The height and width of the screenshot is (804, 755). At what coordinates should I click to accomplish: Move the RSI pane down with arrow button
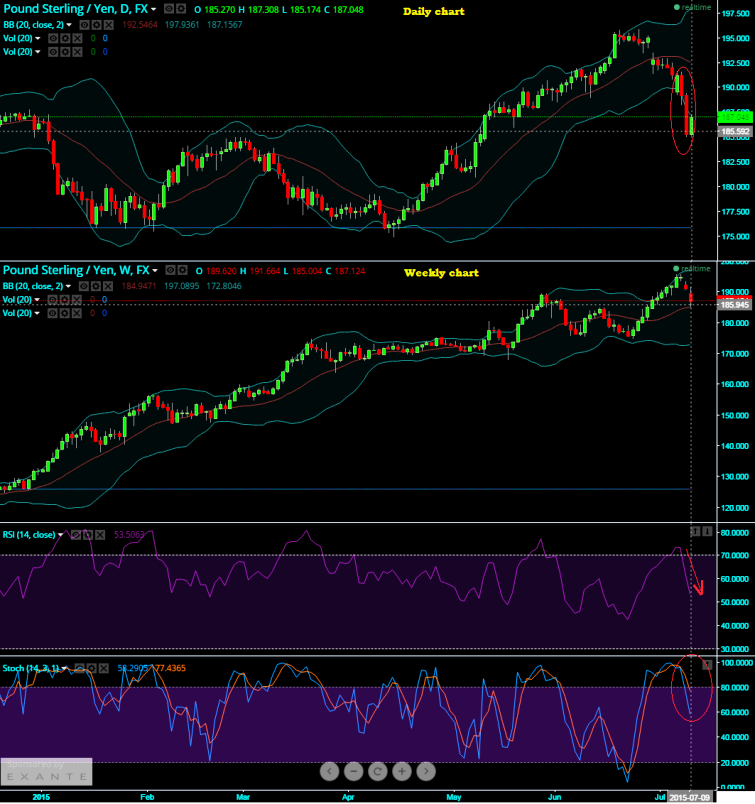[707, 532]
